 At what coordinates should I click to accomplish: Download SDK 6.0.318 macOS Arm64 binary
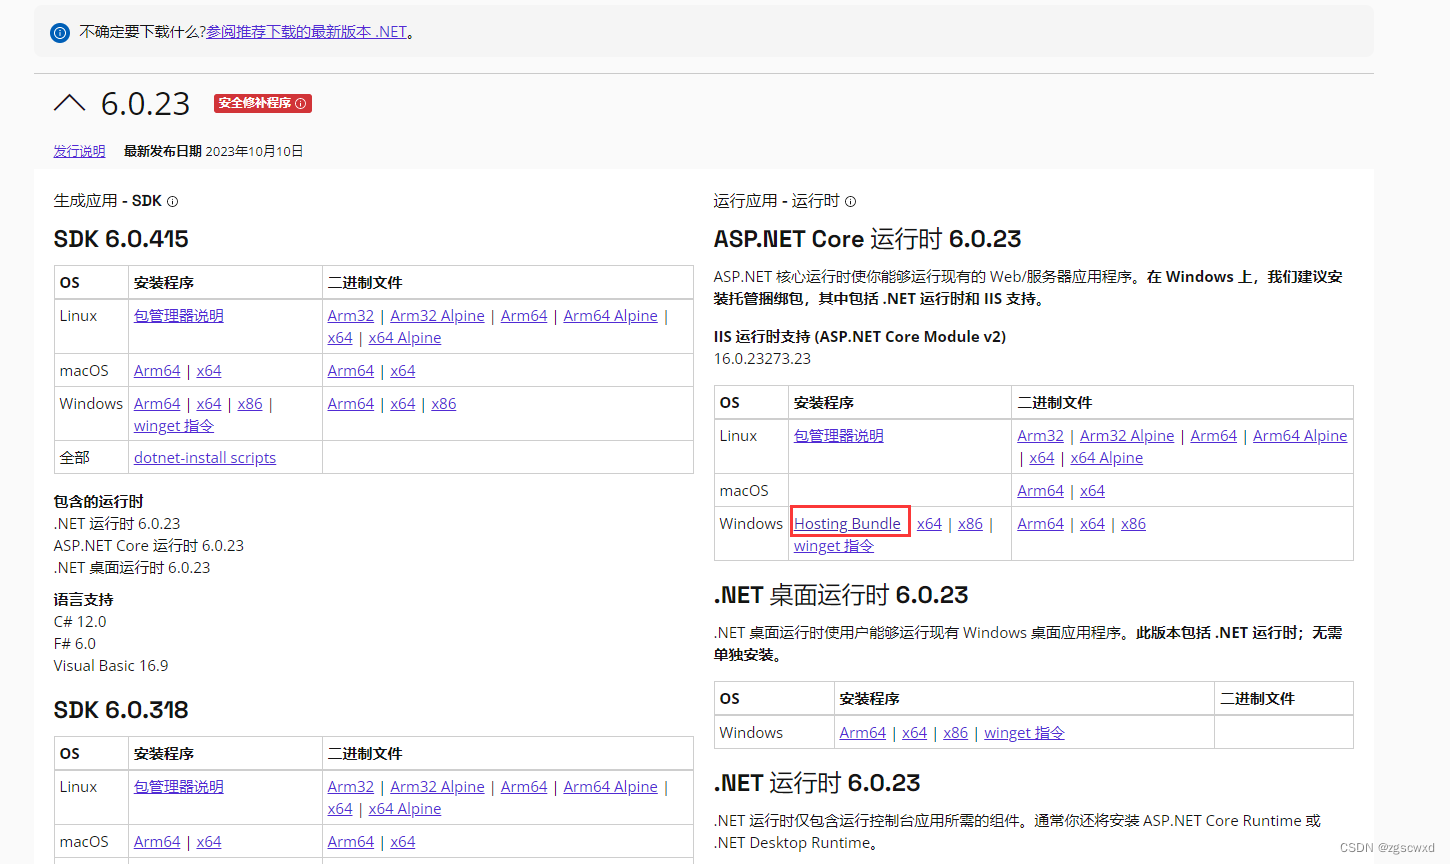(351, 841)
